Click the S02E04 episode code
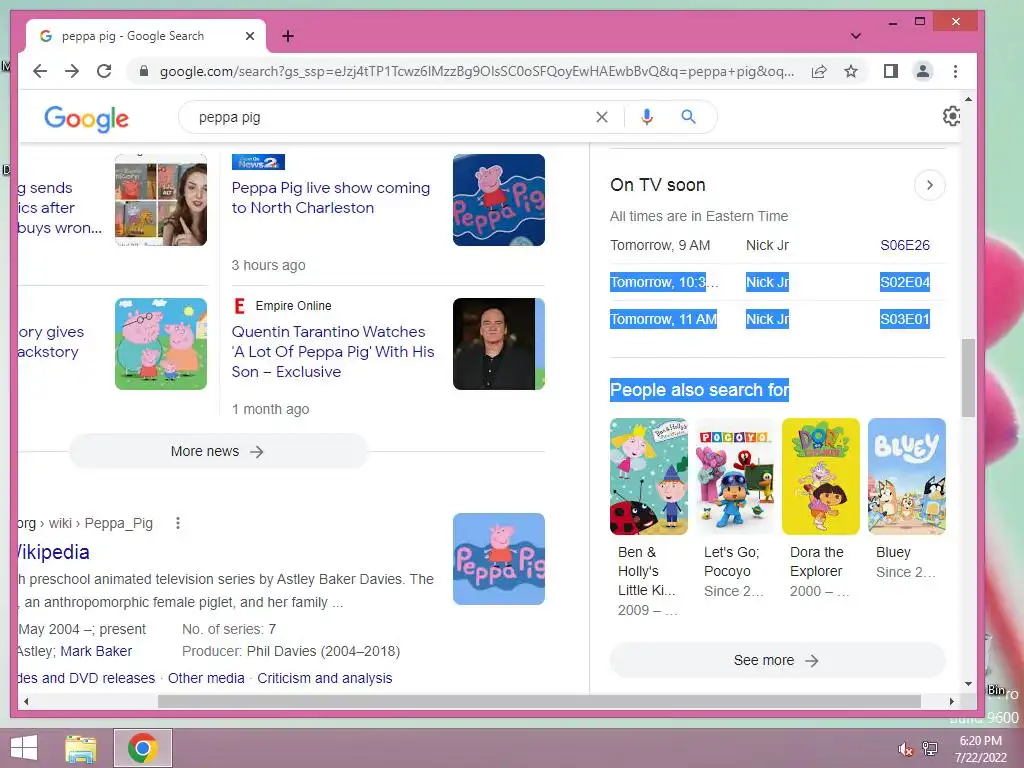This screenshot has width=1024, height=768. pyautogui.click(x=904, y=282)
